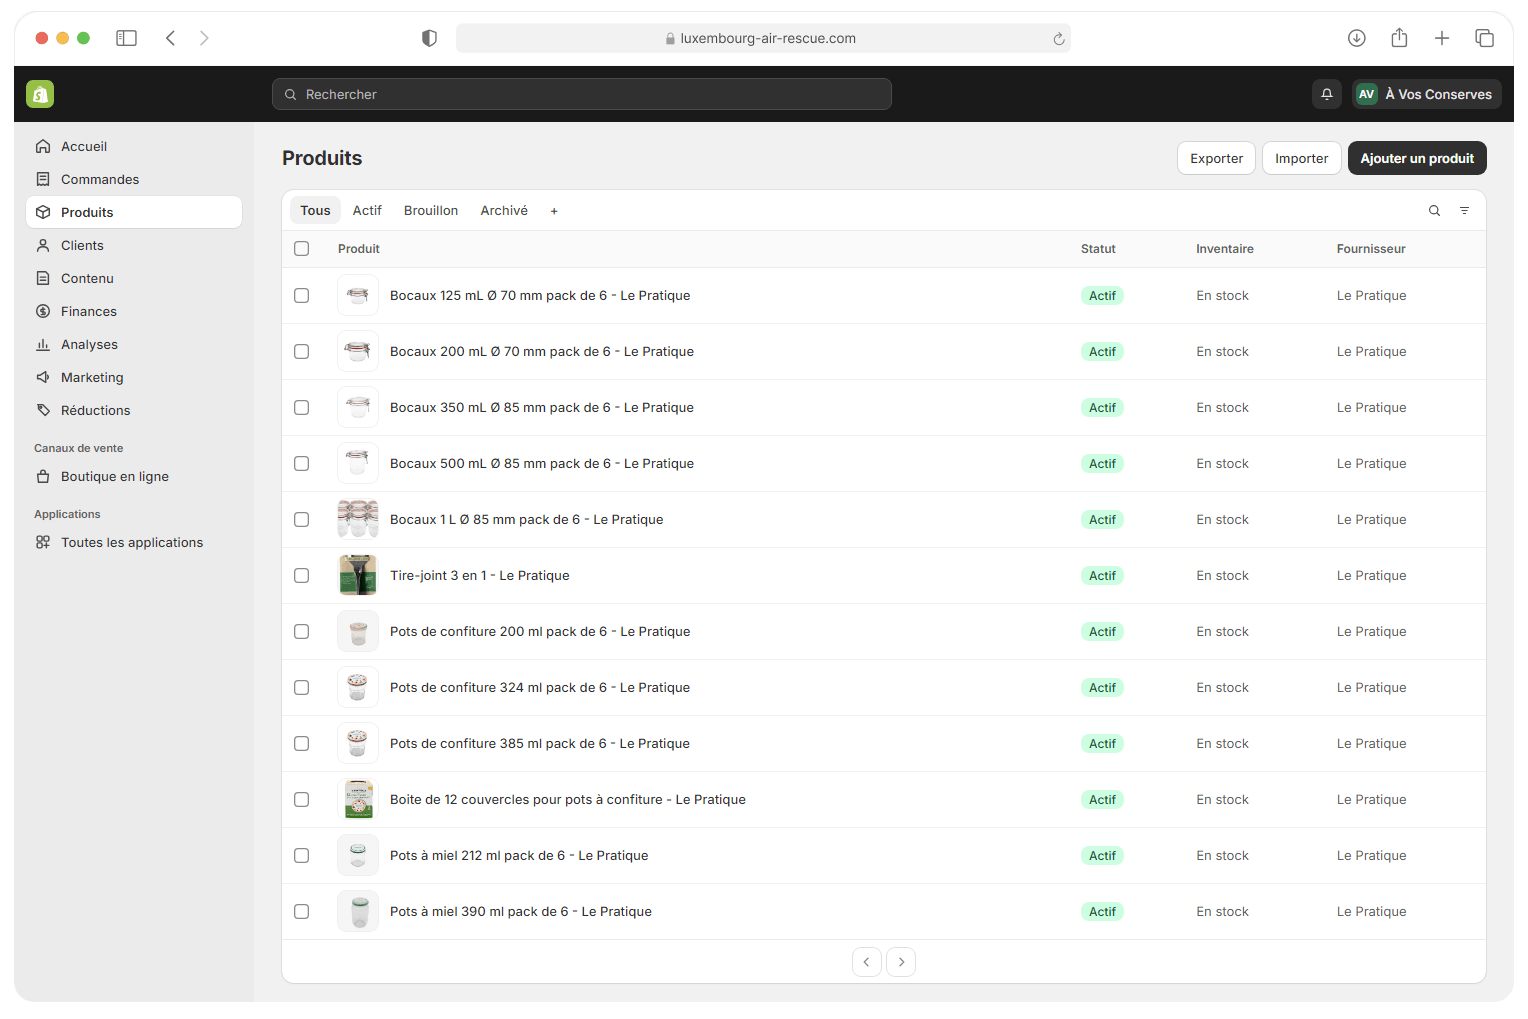Select Bocaux 200 mL product checkbox

point(302,352)
